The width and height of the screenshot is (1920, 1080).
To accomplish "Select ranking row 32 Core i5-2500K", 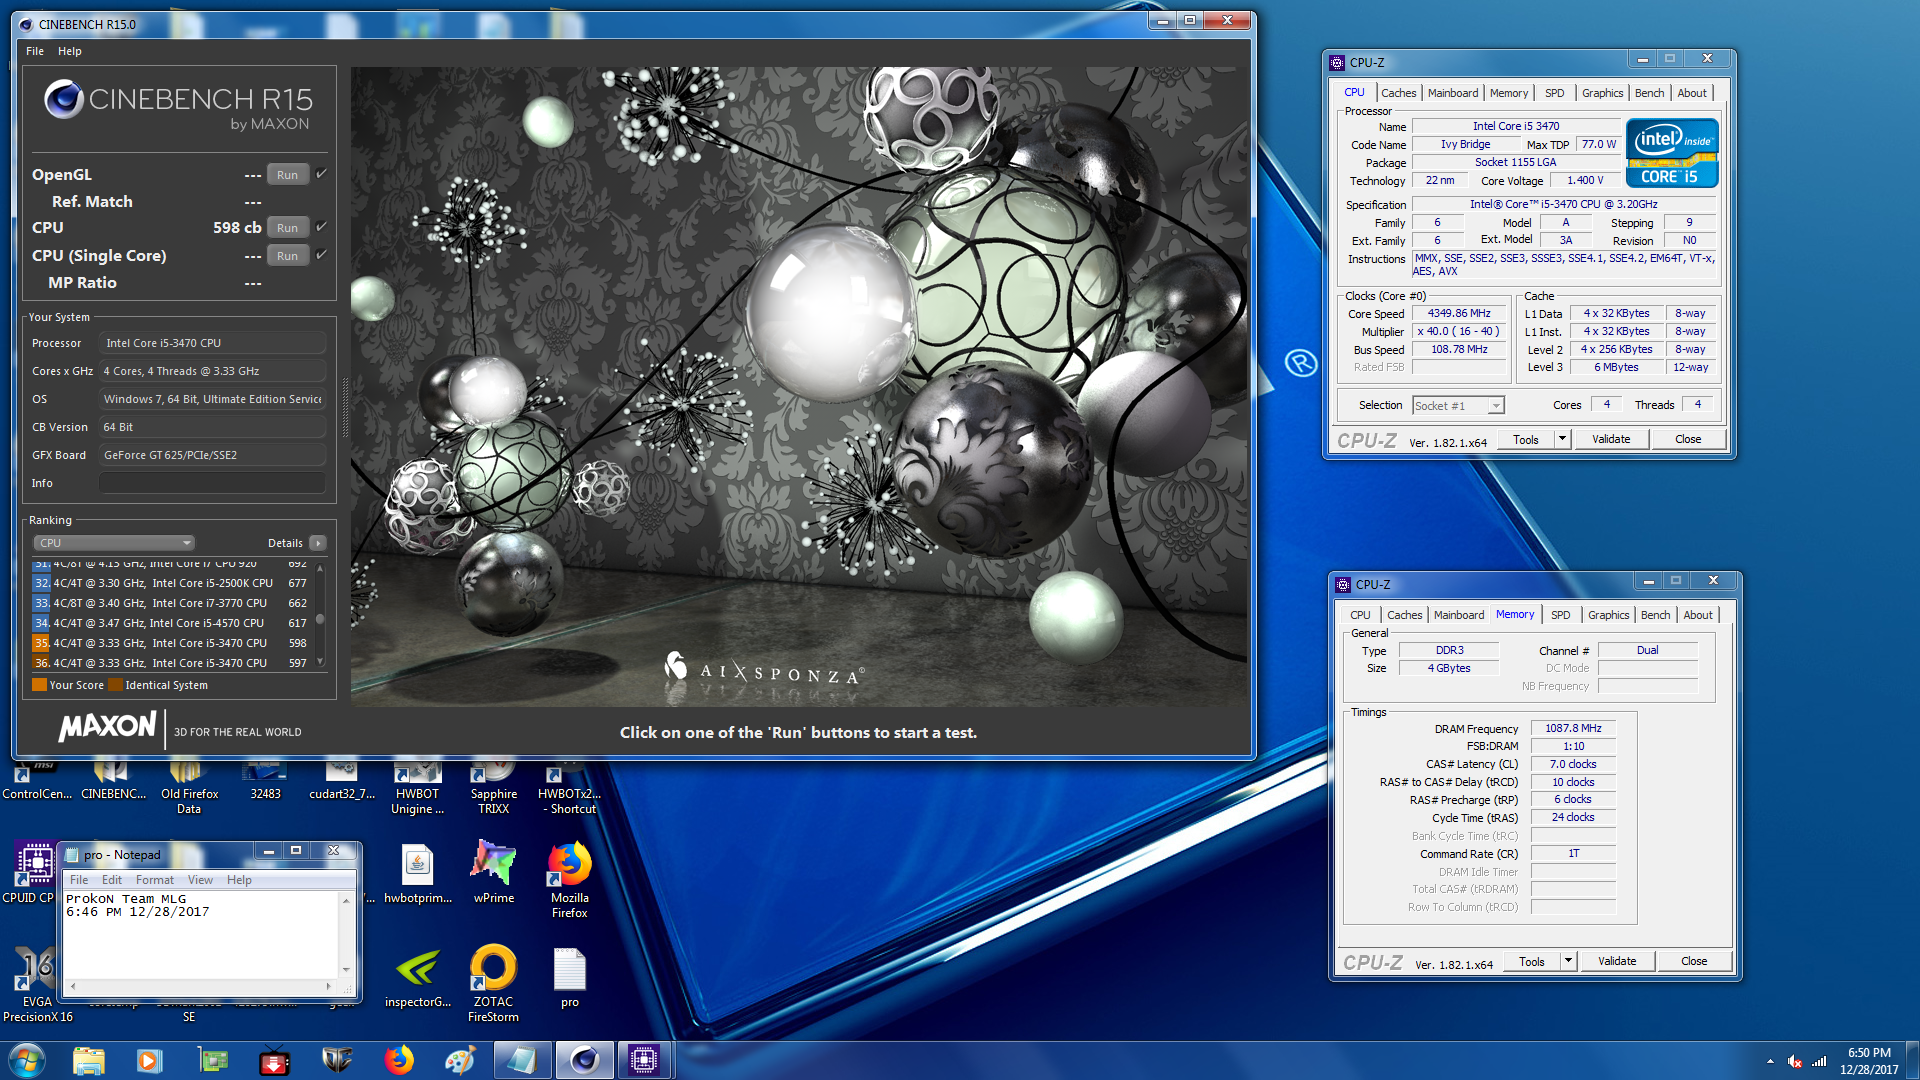I will click(x=172, y=583).
